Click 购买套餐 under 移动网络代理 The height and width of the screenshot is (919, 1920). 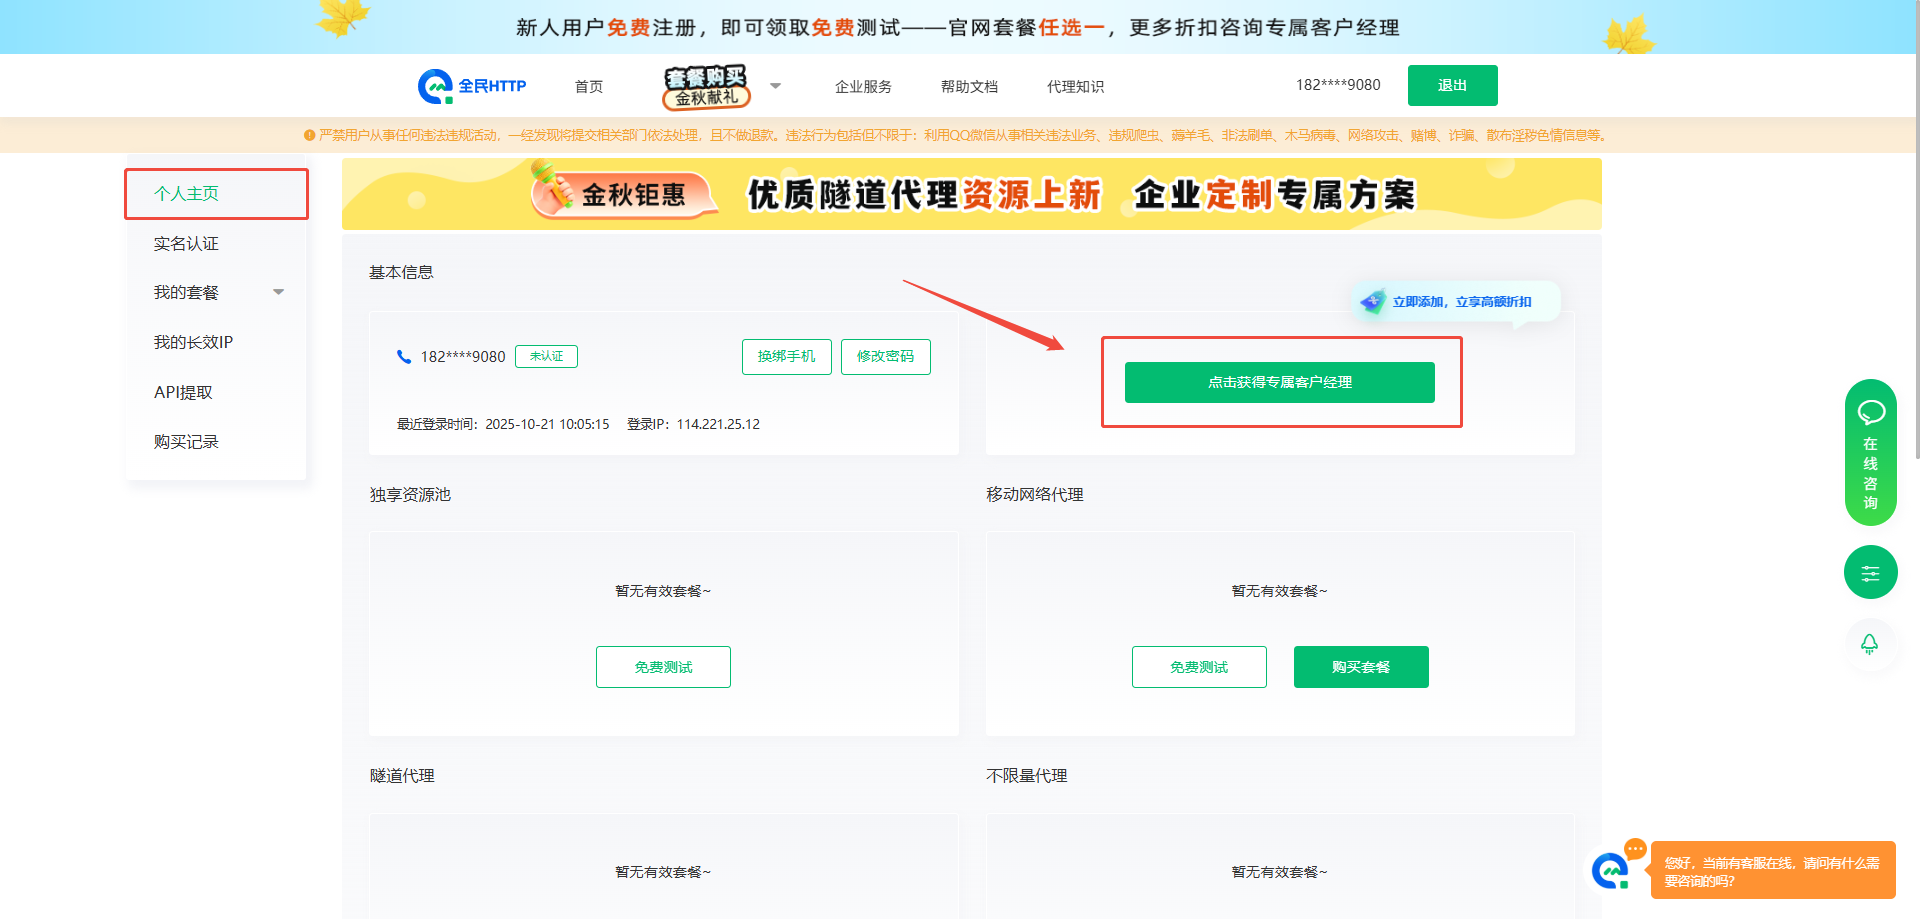coord(1360,667)
